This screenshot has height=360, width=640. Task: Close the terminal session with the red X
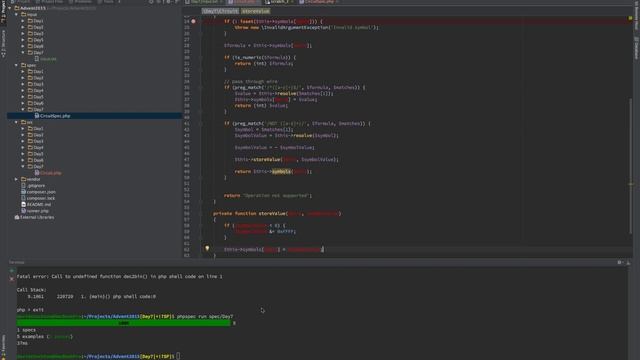(x=11, y=279)
